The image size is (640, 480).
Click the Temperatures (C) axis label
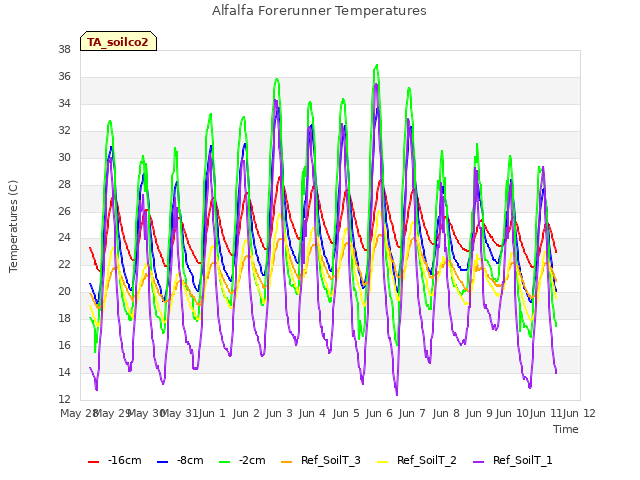(x=13, y=226)
